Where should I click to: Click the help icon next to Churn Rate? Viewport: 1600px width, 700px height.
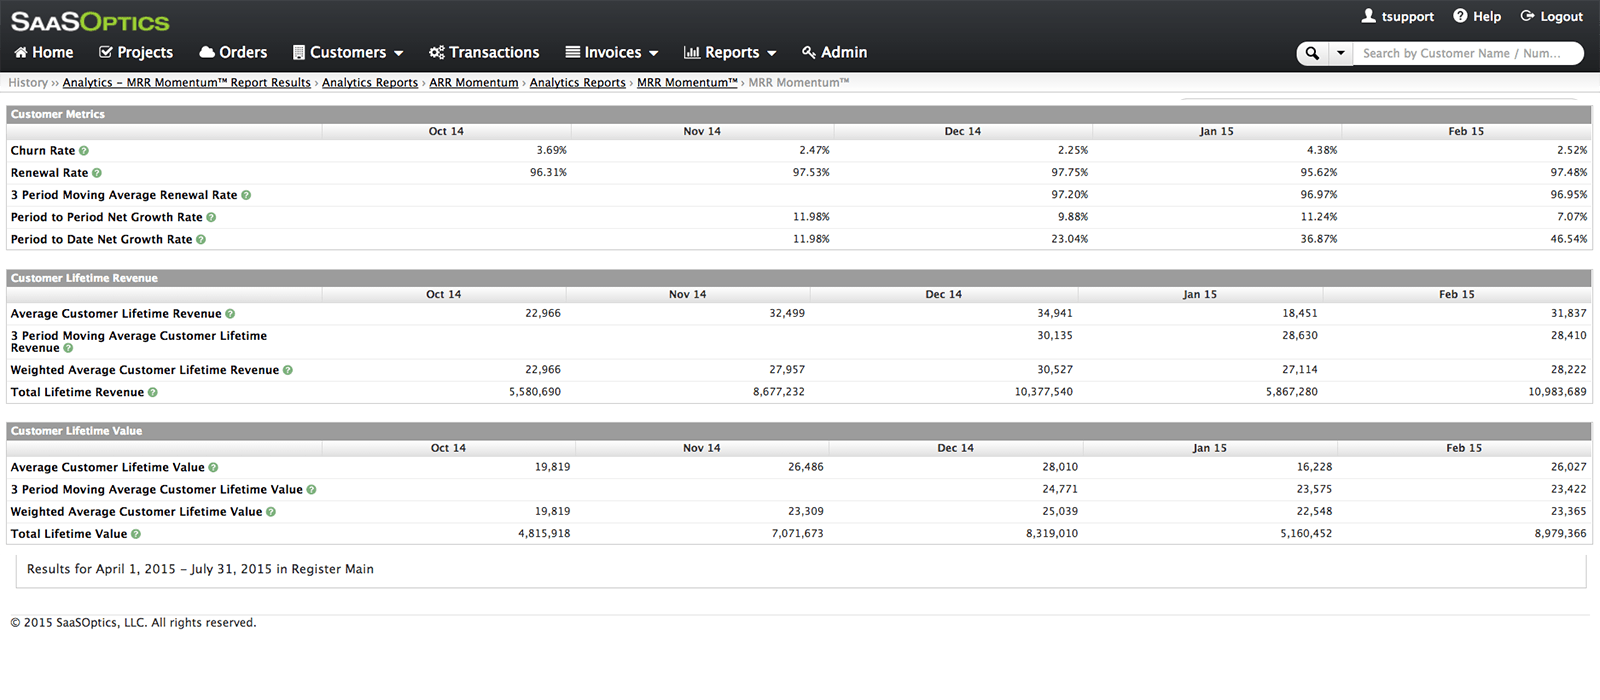84,151
